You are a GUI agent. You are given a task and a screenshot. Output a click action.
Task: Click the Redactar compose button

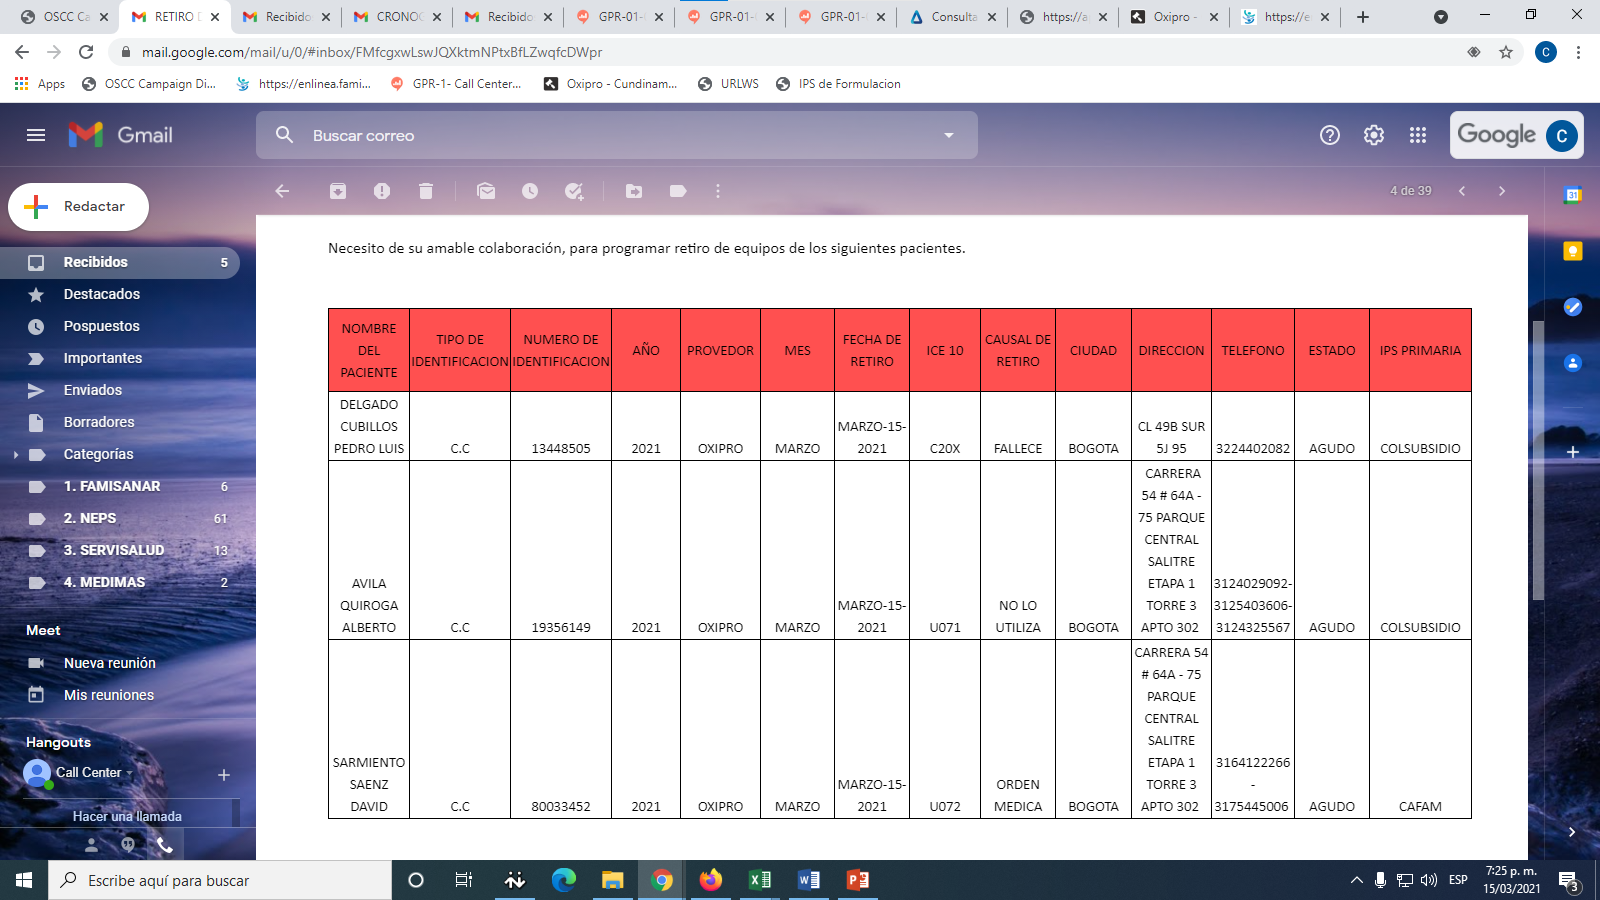[x=78, y=207]
